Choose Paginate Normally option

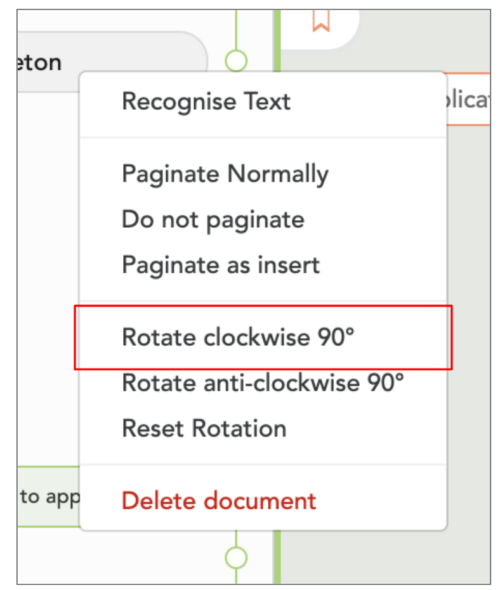(225, 174)
